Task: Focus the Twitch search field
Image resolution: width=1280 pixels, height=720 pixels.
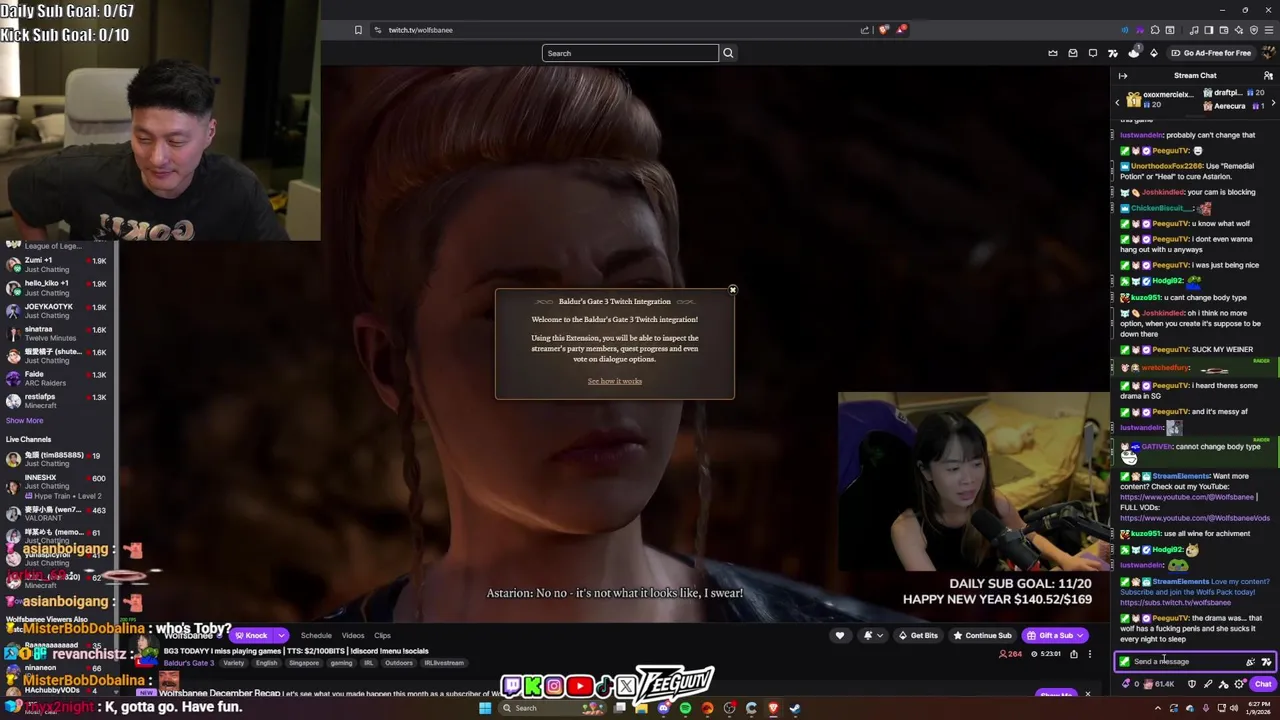Action: point(630,53)
